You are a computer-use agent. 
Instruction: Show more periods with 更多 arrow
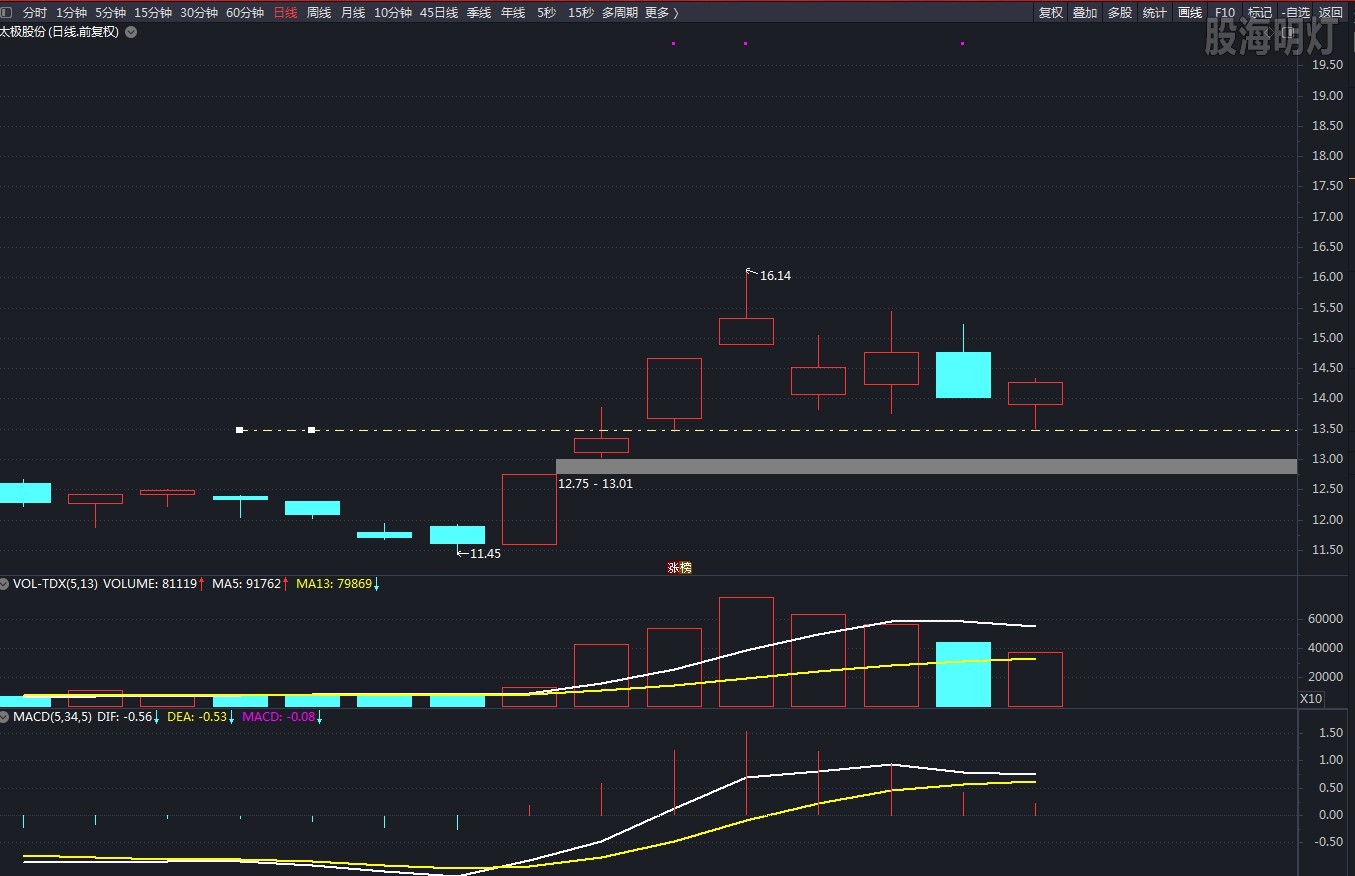coord(661,13)
